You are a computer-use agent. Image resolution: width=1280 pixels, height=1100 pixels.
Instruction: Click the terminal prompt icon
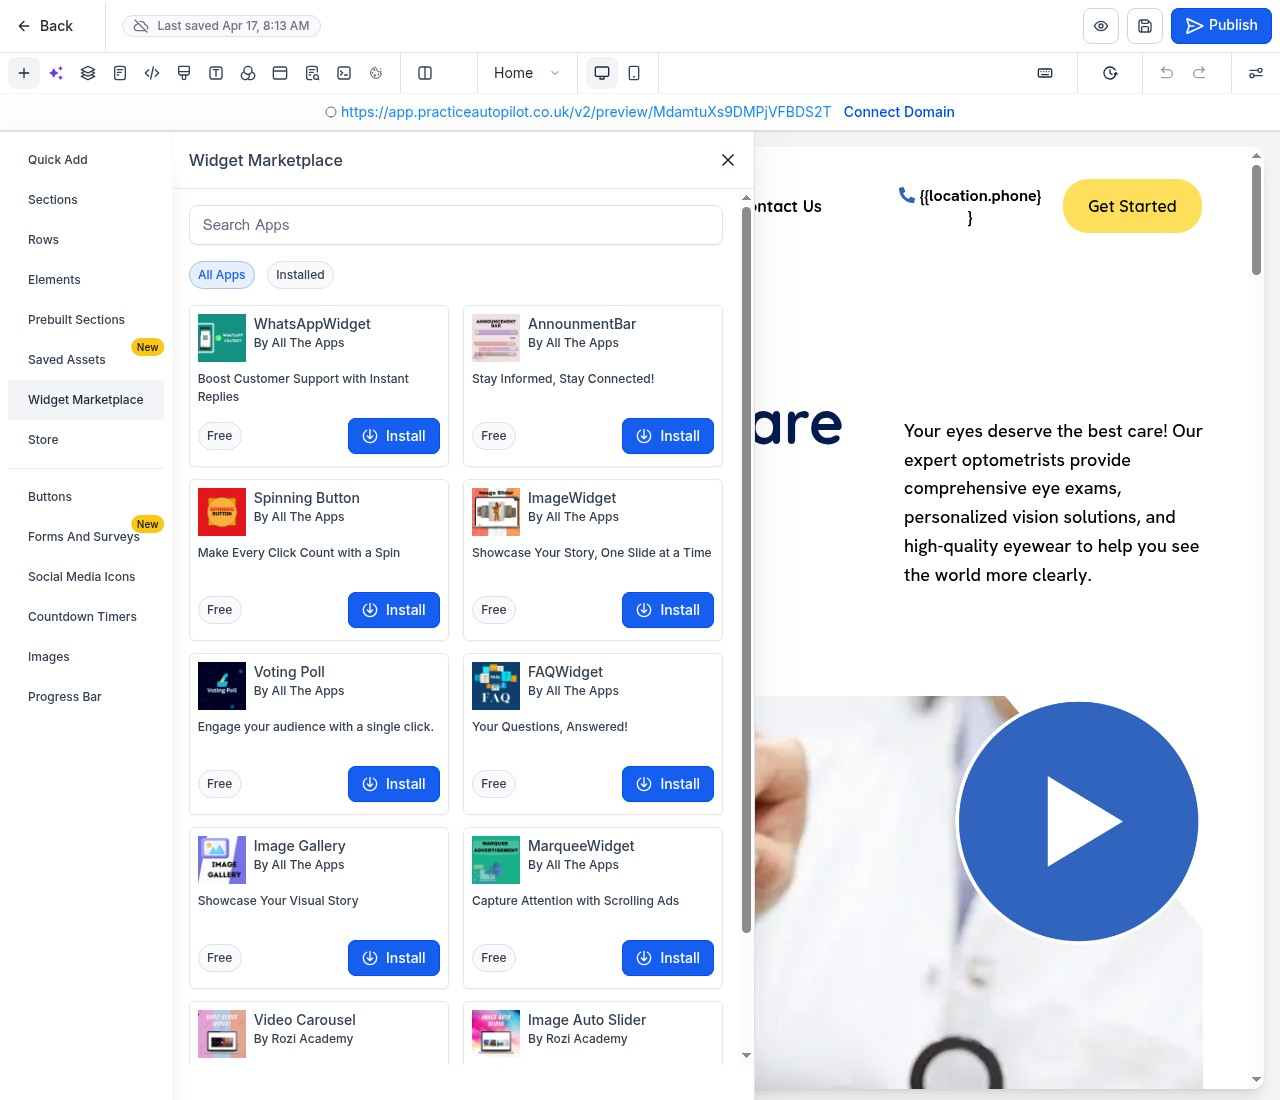[x=344, y=73]
